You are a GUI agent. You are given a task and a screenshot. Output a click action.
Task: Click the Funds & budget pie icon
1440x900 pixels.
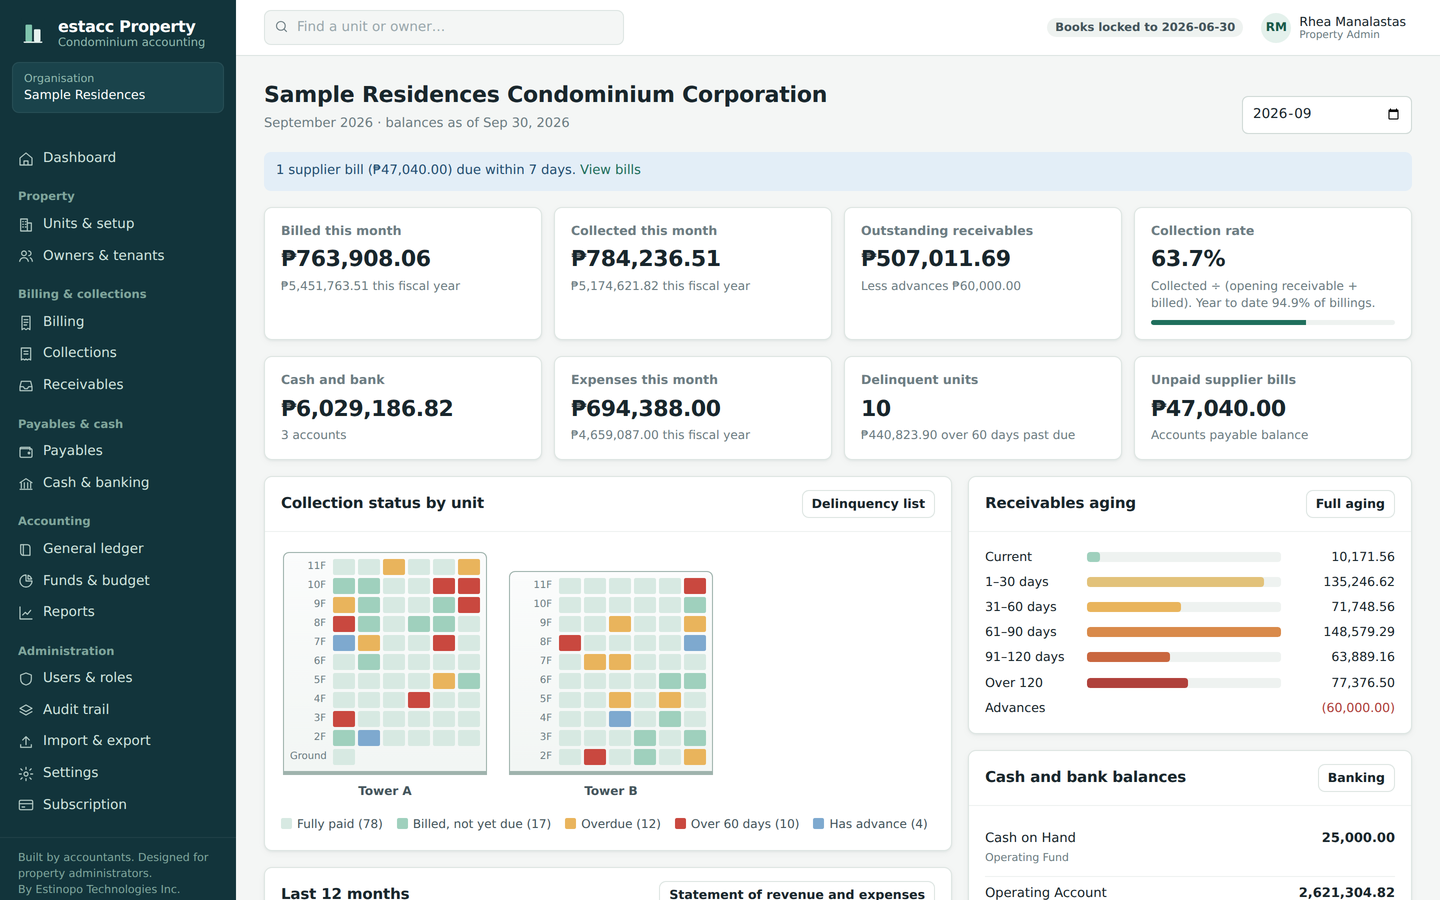[x=26, y=581]
